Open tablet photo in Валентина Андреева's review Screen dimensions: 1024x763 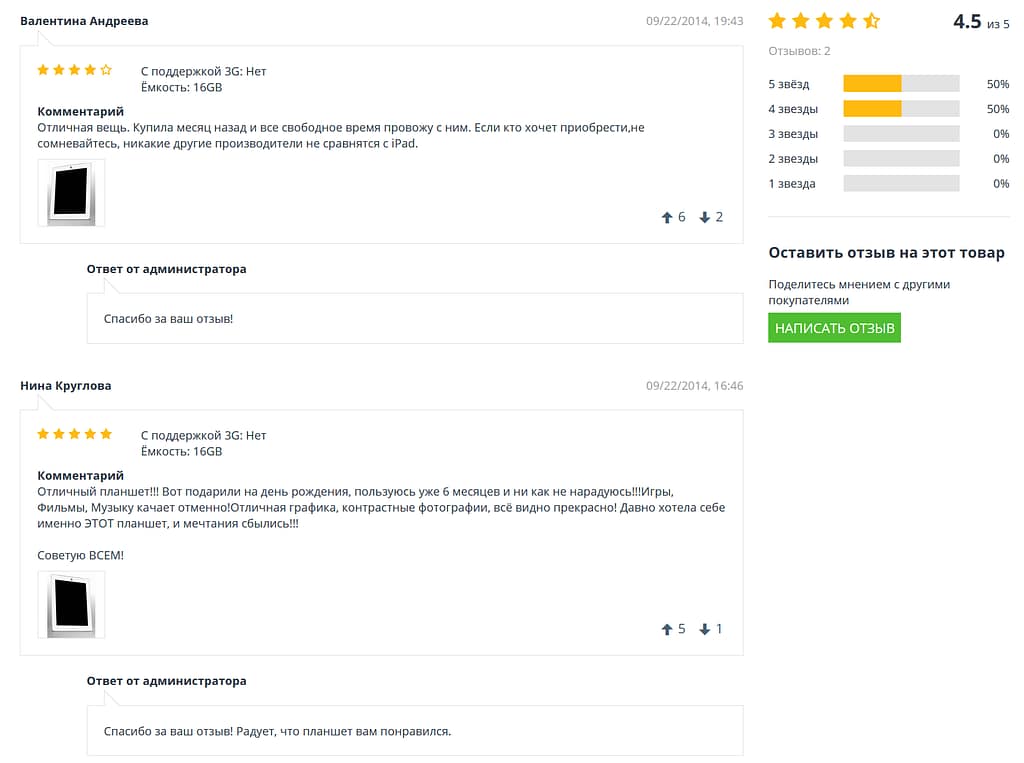(x=71, y=193)
